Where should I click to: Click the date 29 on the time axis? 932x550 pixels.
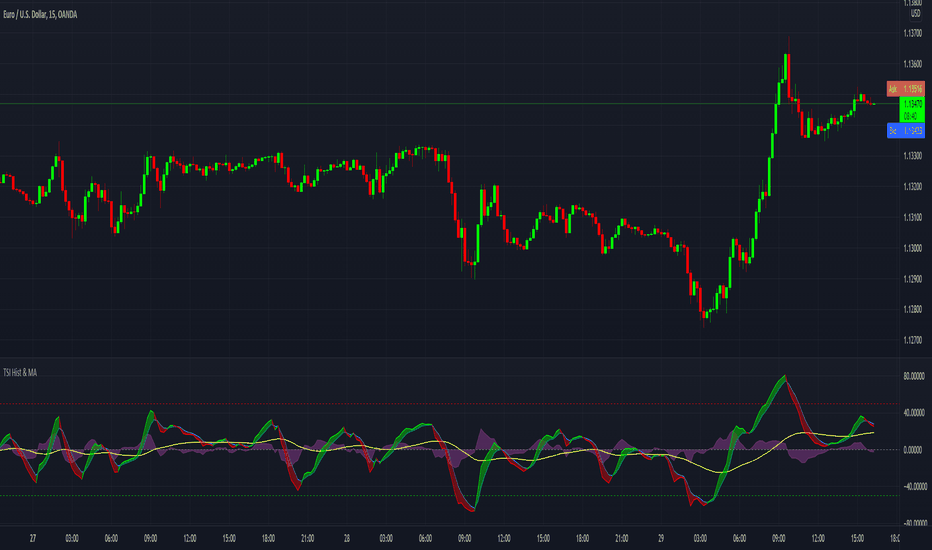pos(661,539)
